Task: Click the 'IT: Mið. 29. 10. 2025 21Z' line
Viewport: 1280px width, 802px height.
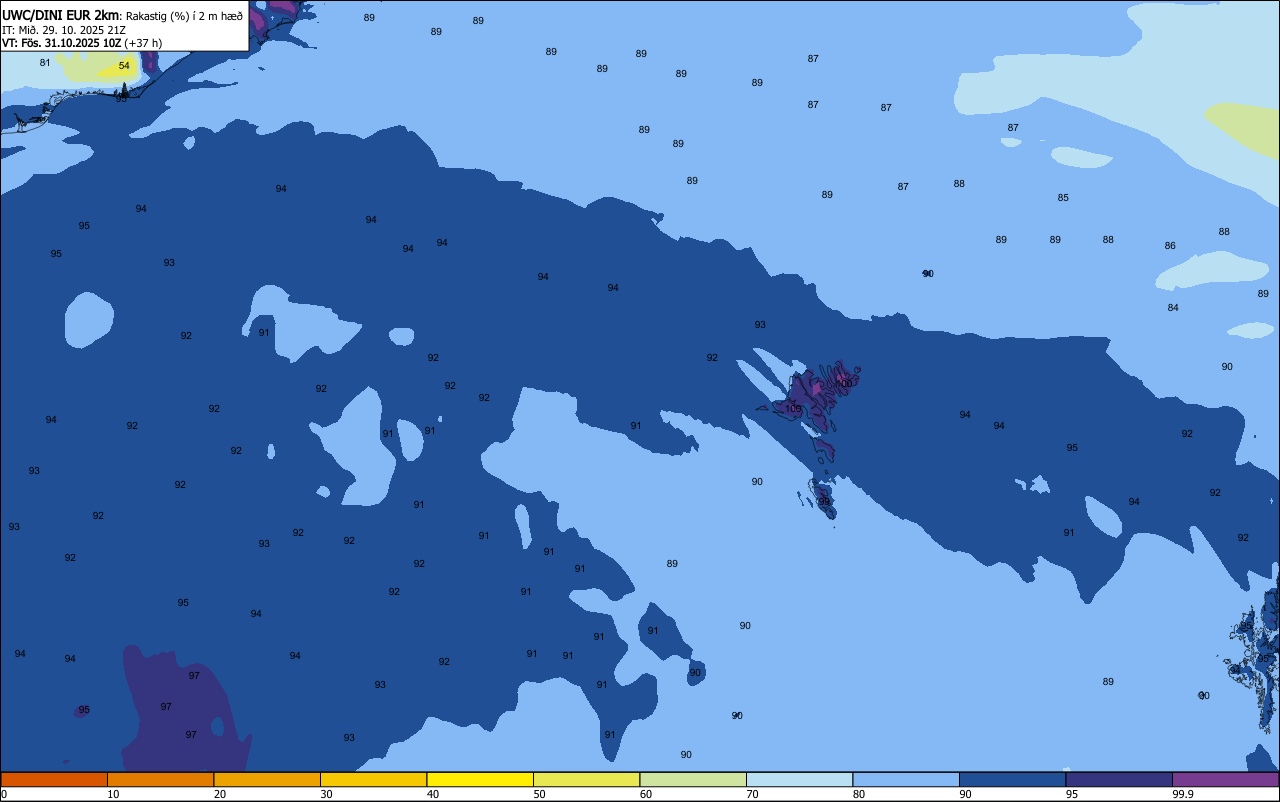Action: (64, 29)
